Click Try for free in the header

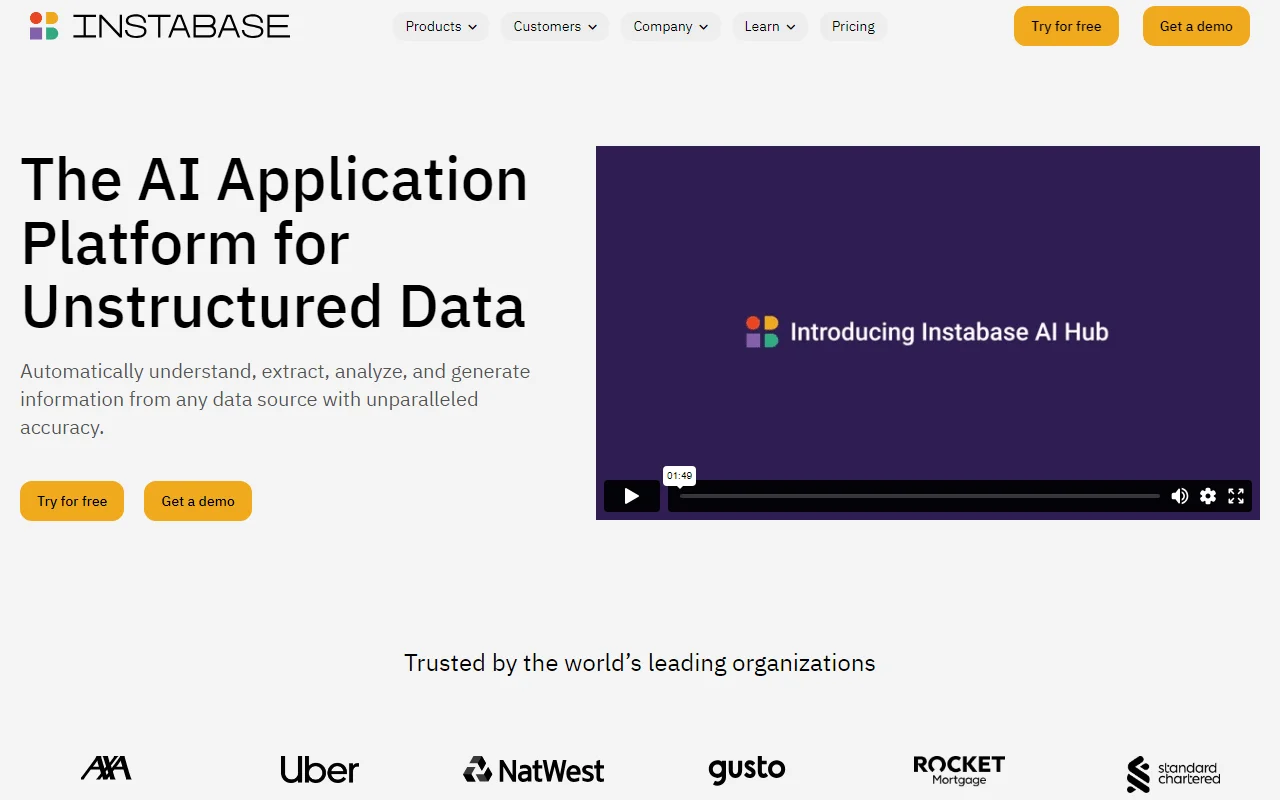tap(1066, 26)
